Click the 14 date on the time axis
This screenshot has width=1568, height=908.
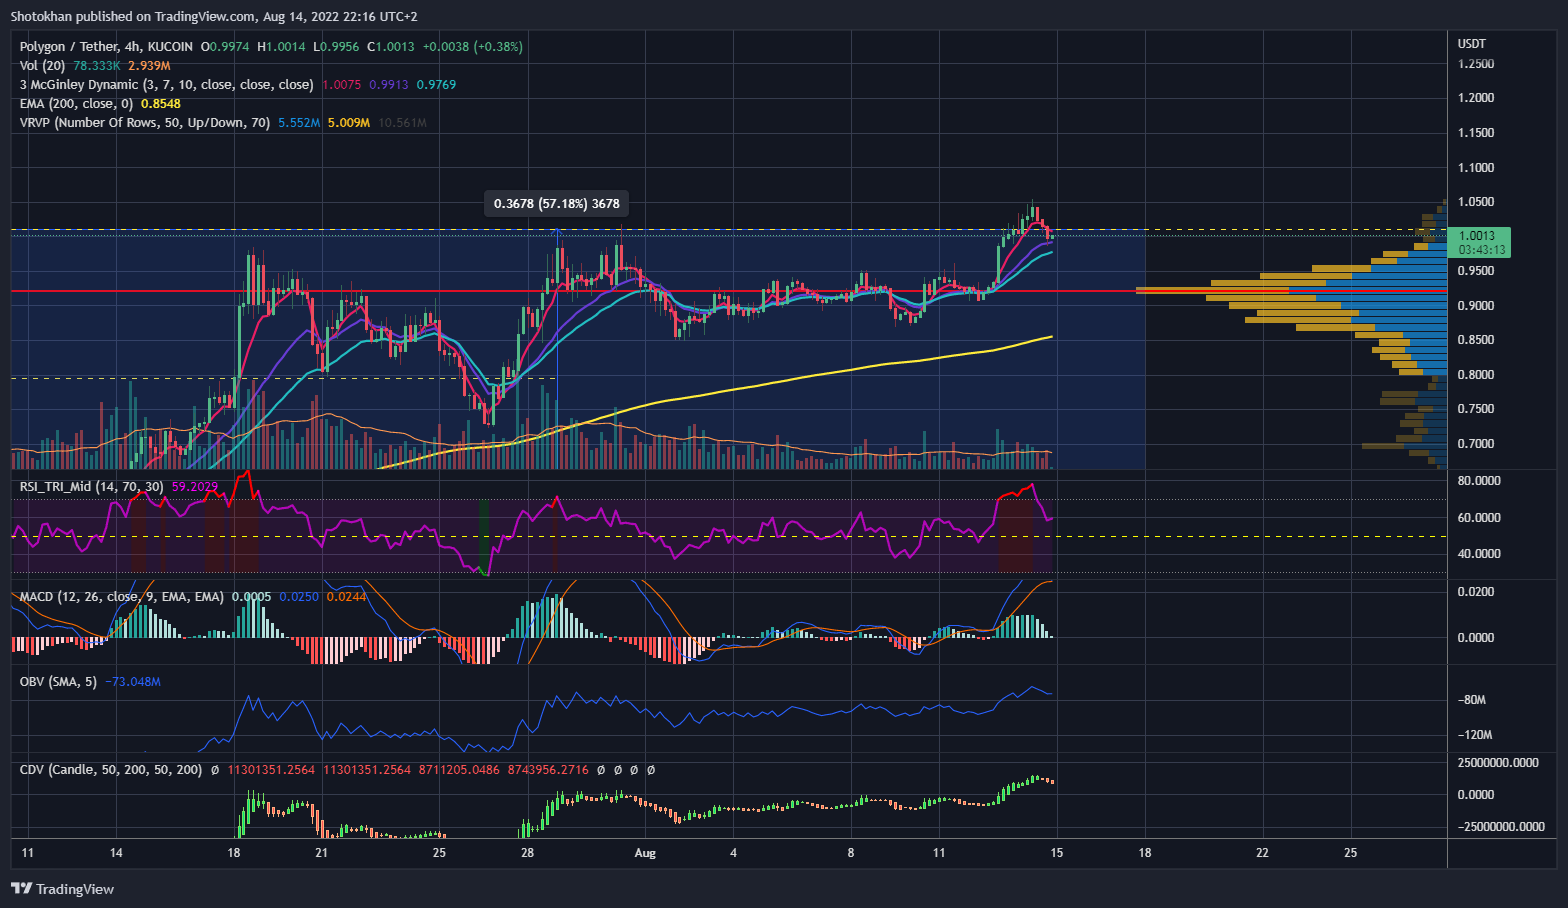click(x=116, y=853)
